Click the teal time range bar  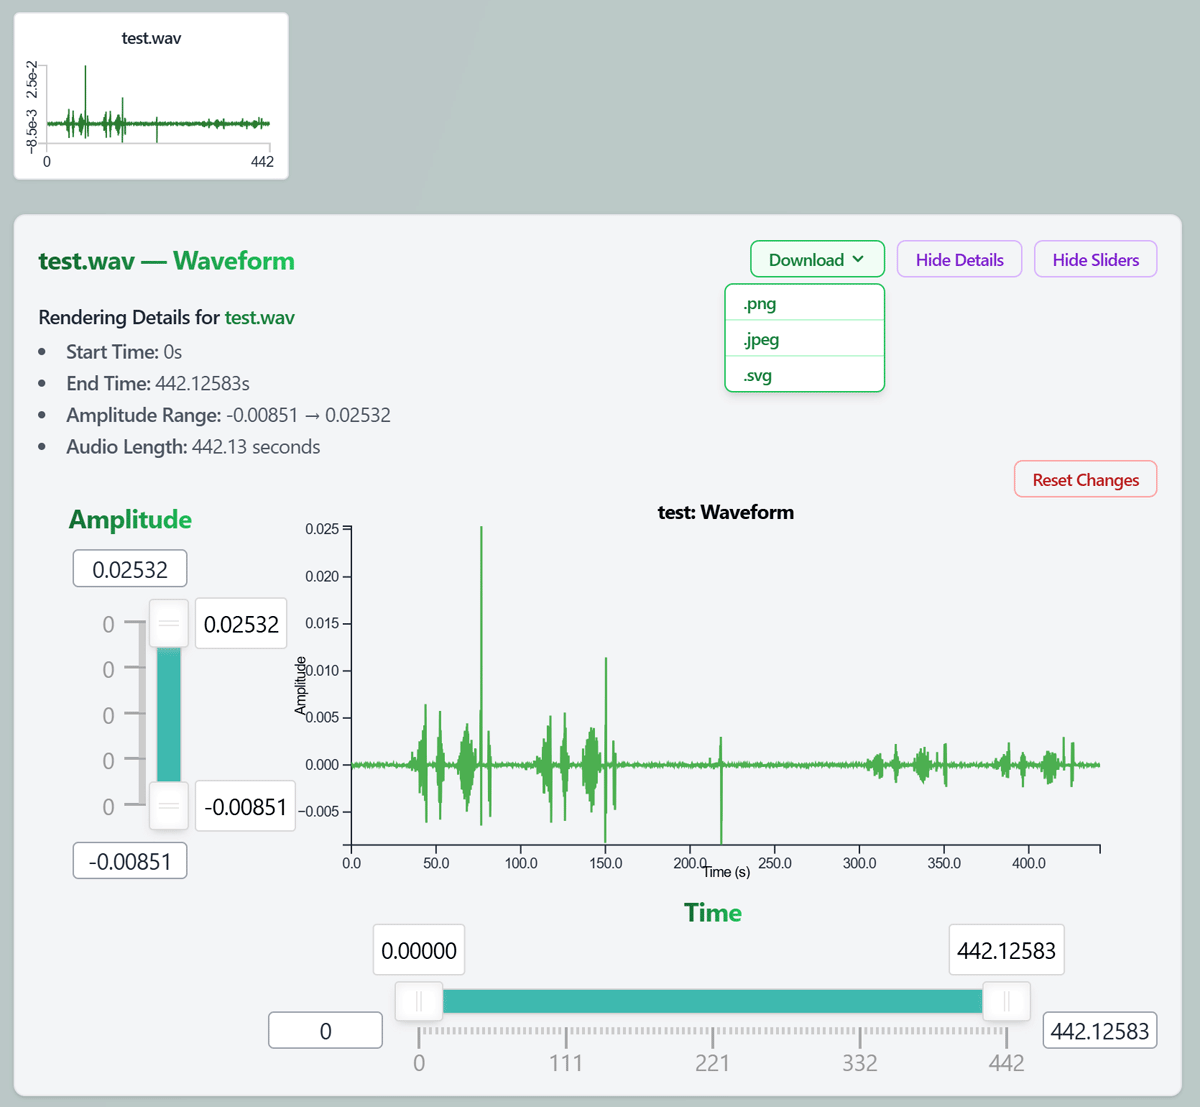(712, 1001)
